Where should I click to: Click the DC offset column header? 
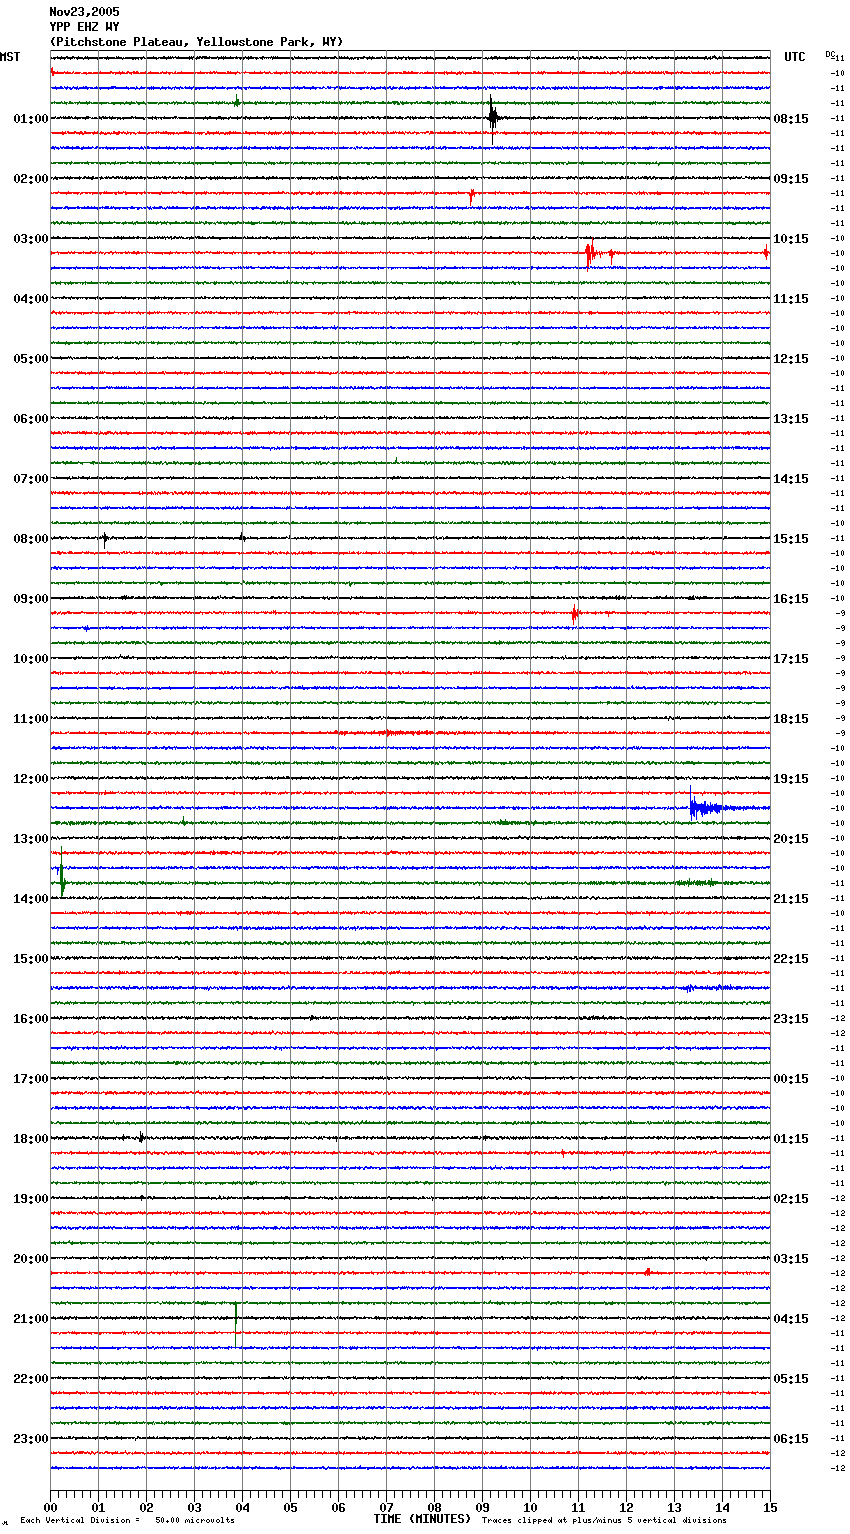829,55
